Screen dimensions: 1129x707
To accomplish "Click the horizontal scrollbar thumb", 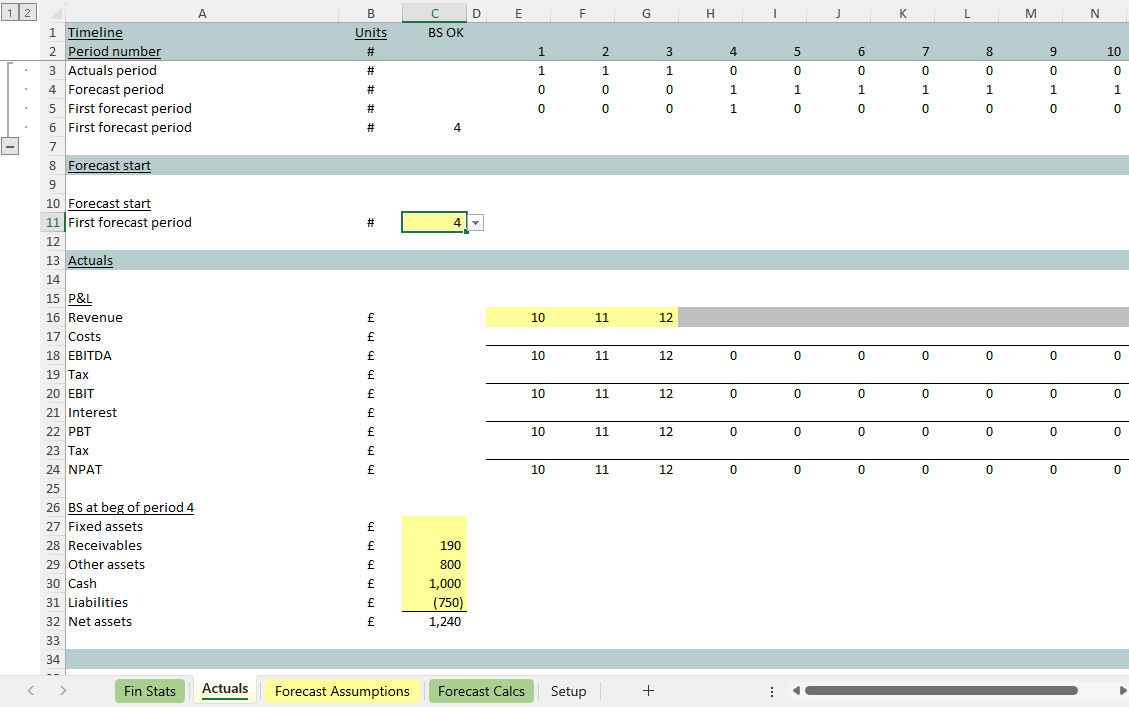I will [x=940, y=690].
